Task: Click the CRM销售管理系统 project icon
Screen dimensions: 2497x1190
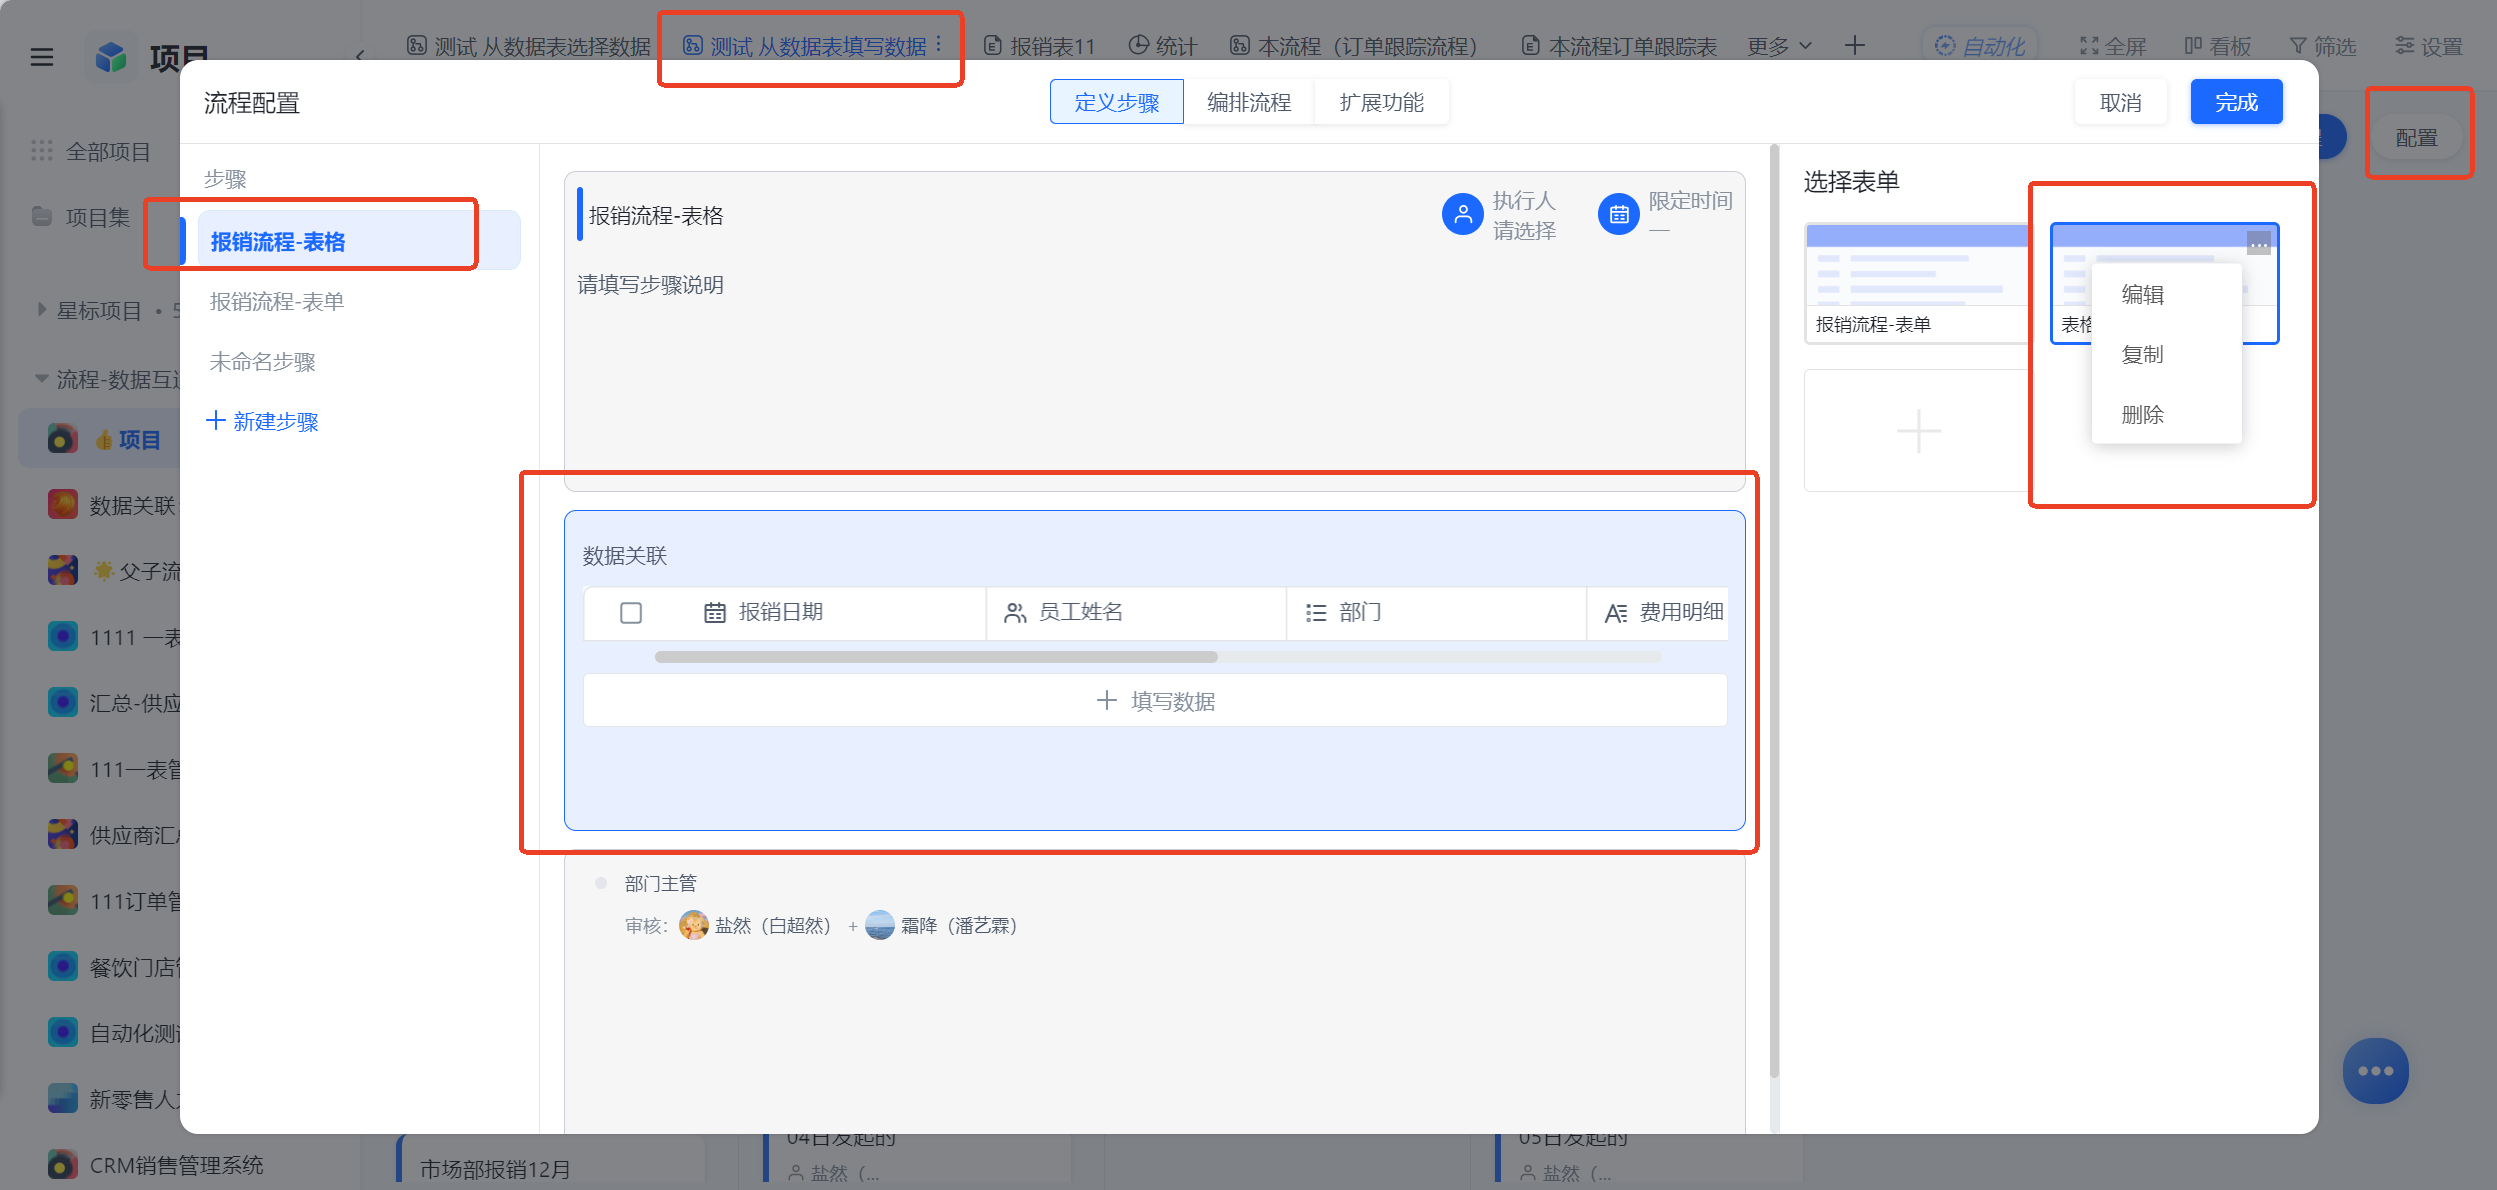Action: click(x=62, y=1164)
